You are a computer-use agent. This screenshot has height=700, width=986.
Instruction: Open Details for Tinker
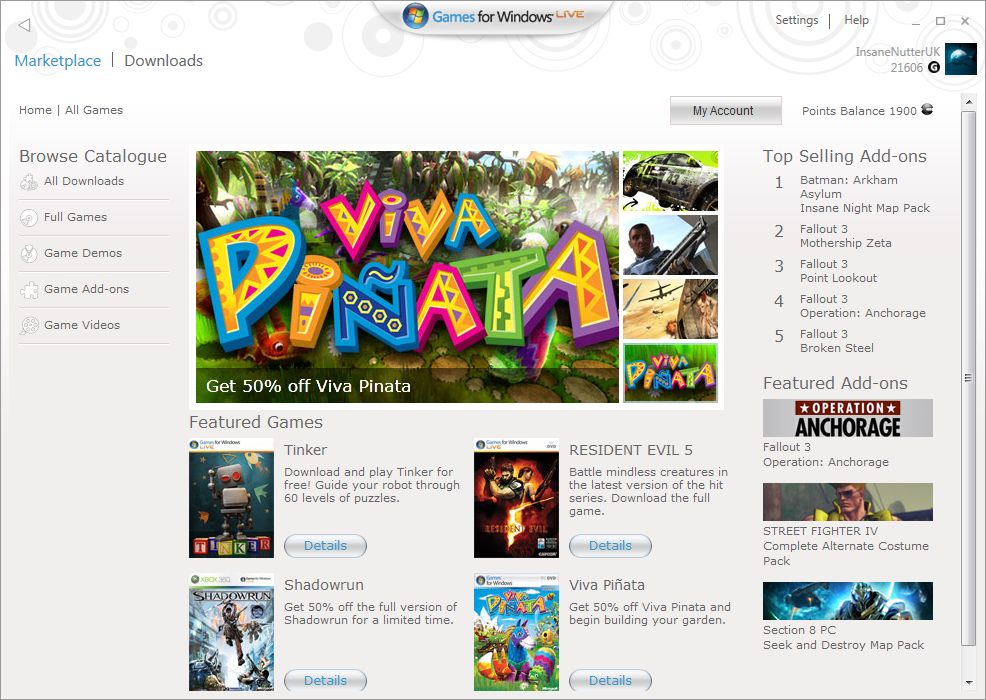[x=325, y=546]
